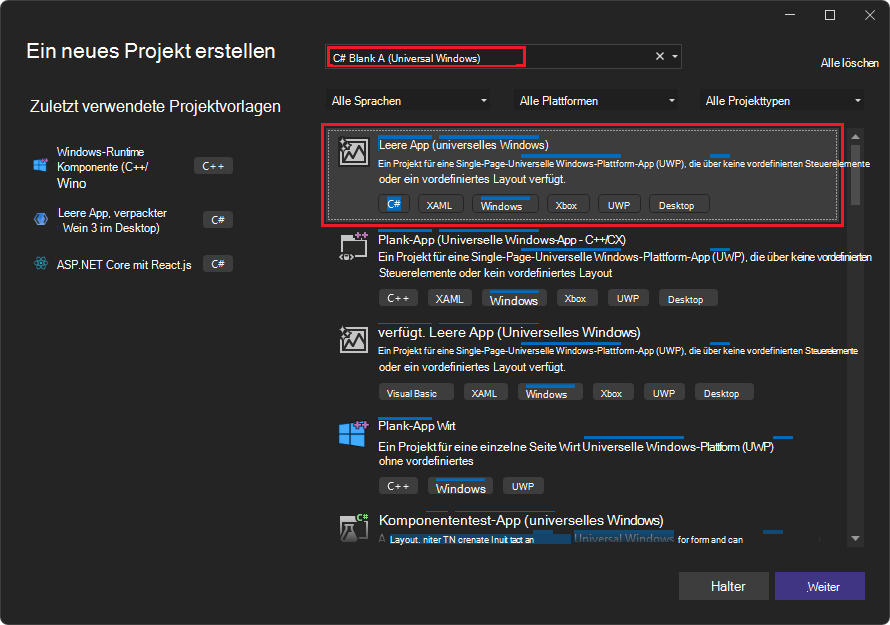890x625 pixels.
Task: Open the Alle Projekttypen dropdown
Action: click(783, 101)
